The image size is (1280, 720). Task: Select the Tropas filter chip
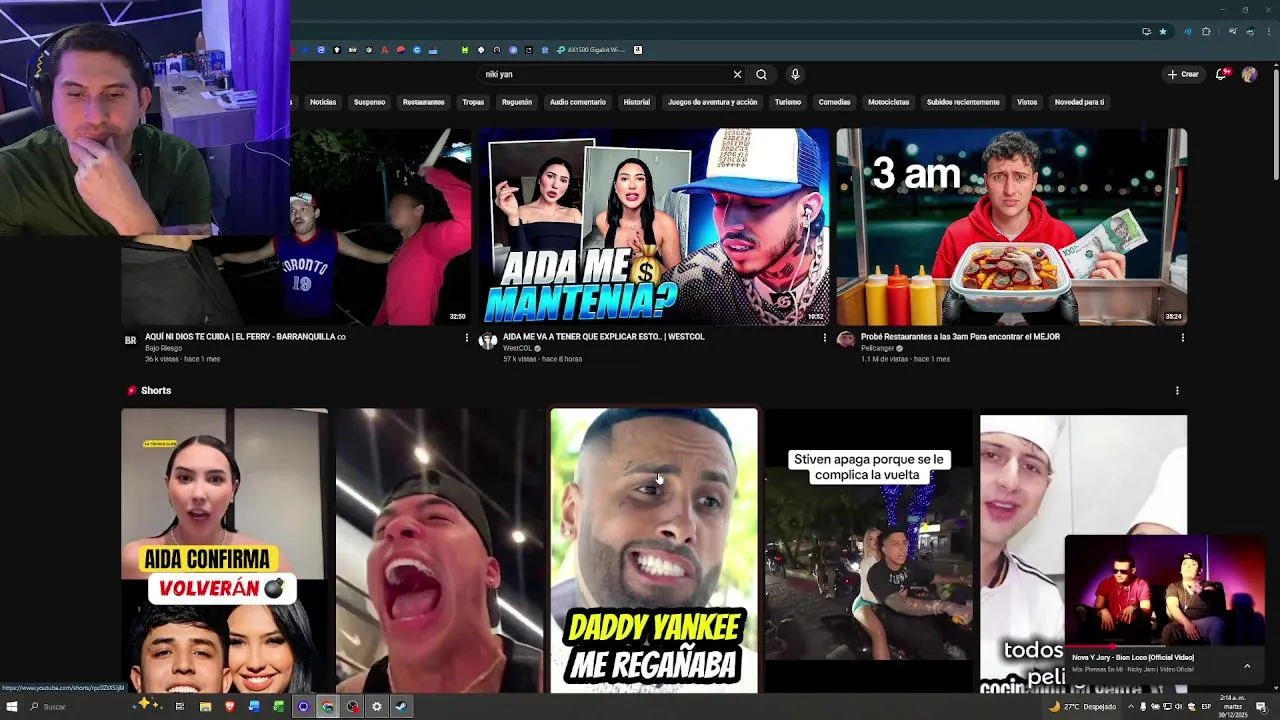tap(473, 102)
